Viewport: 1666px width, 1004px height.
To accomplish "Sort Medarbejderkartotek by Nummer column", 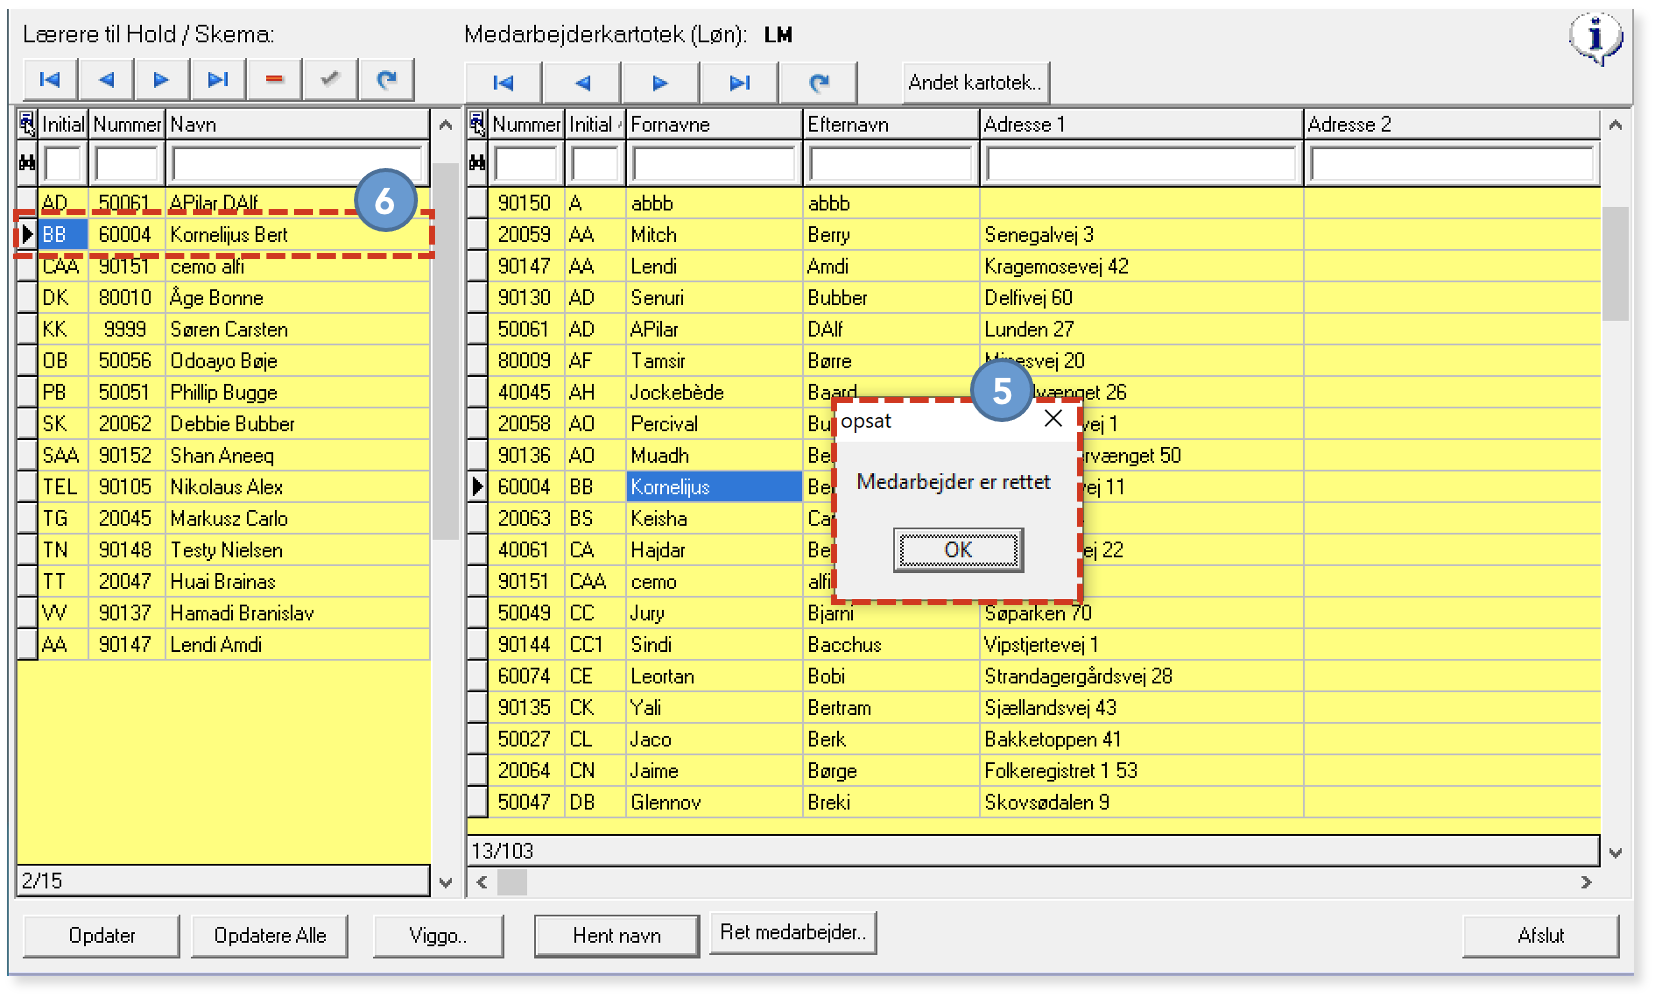I will (527, 124).
